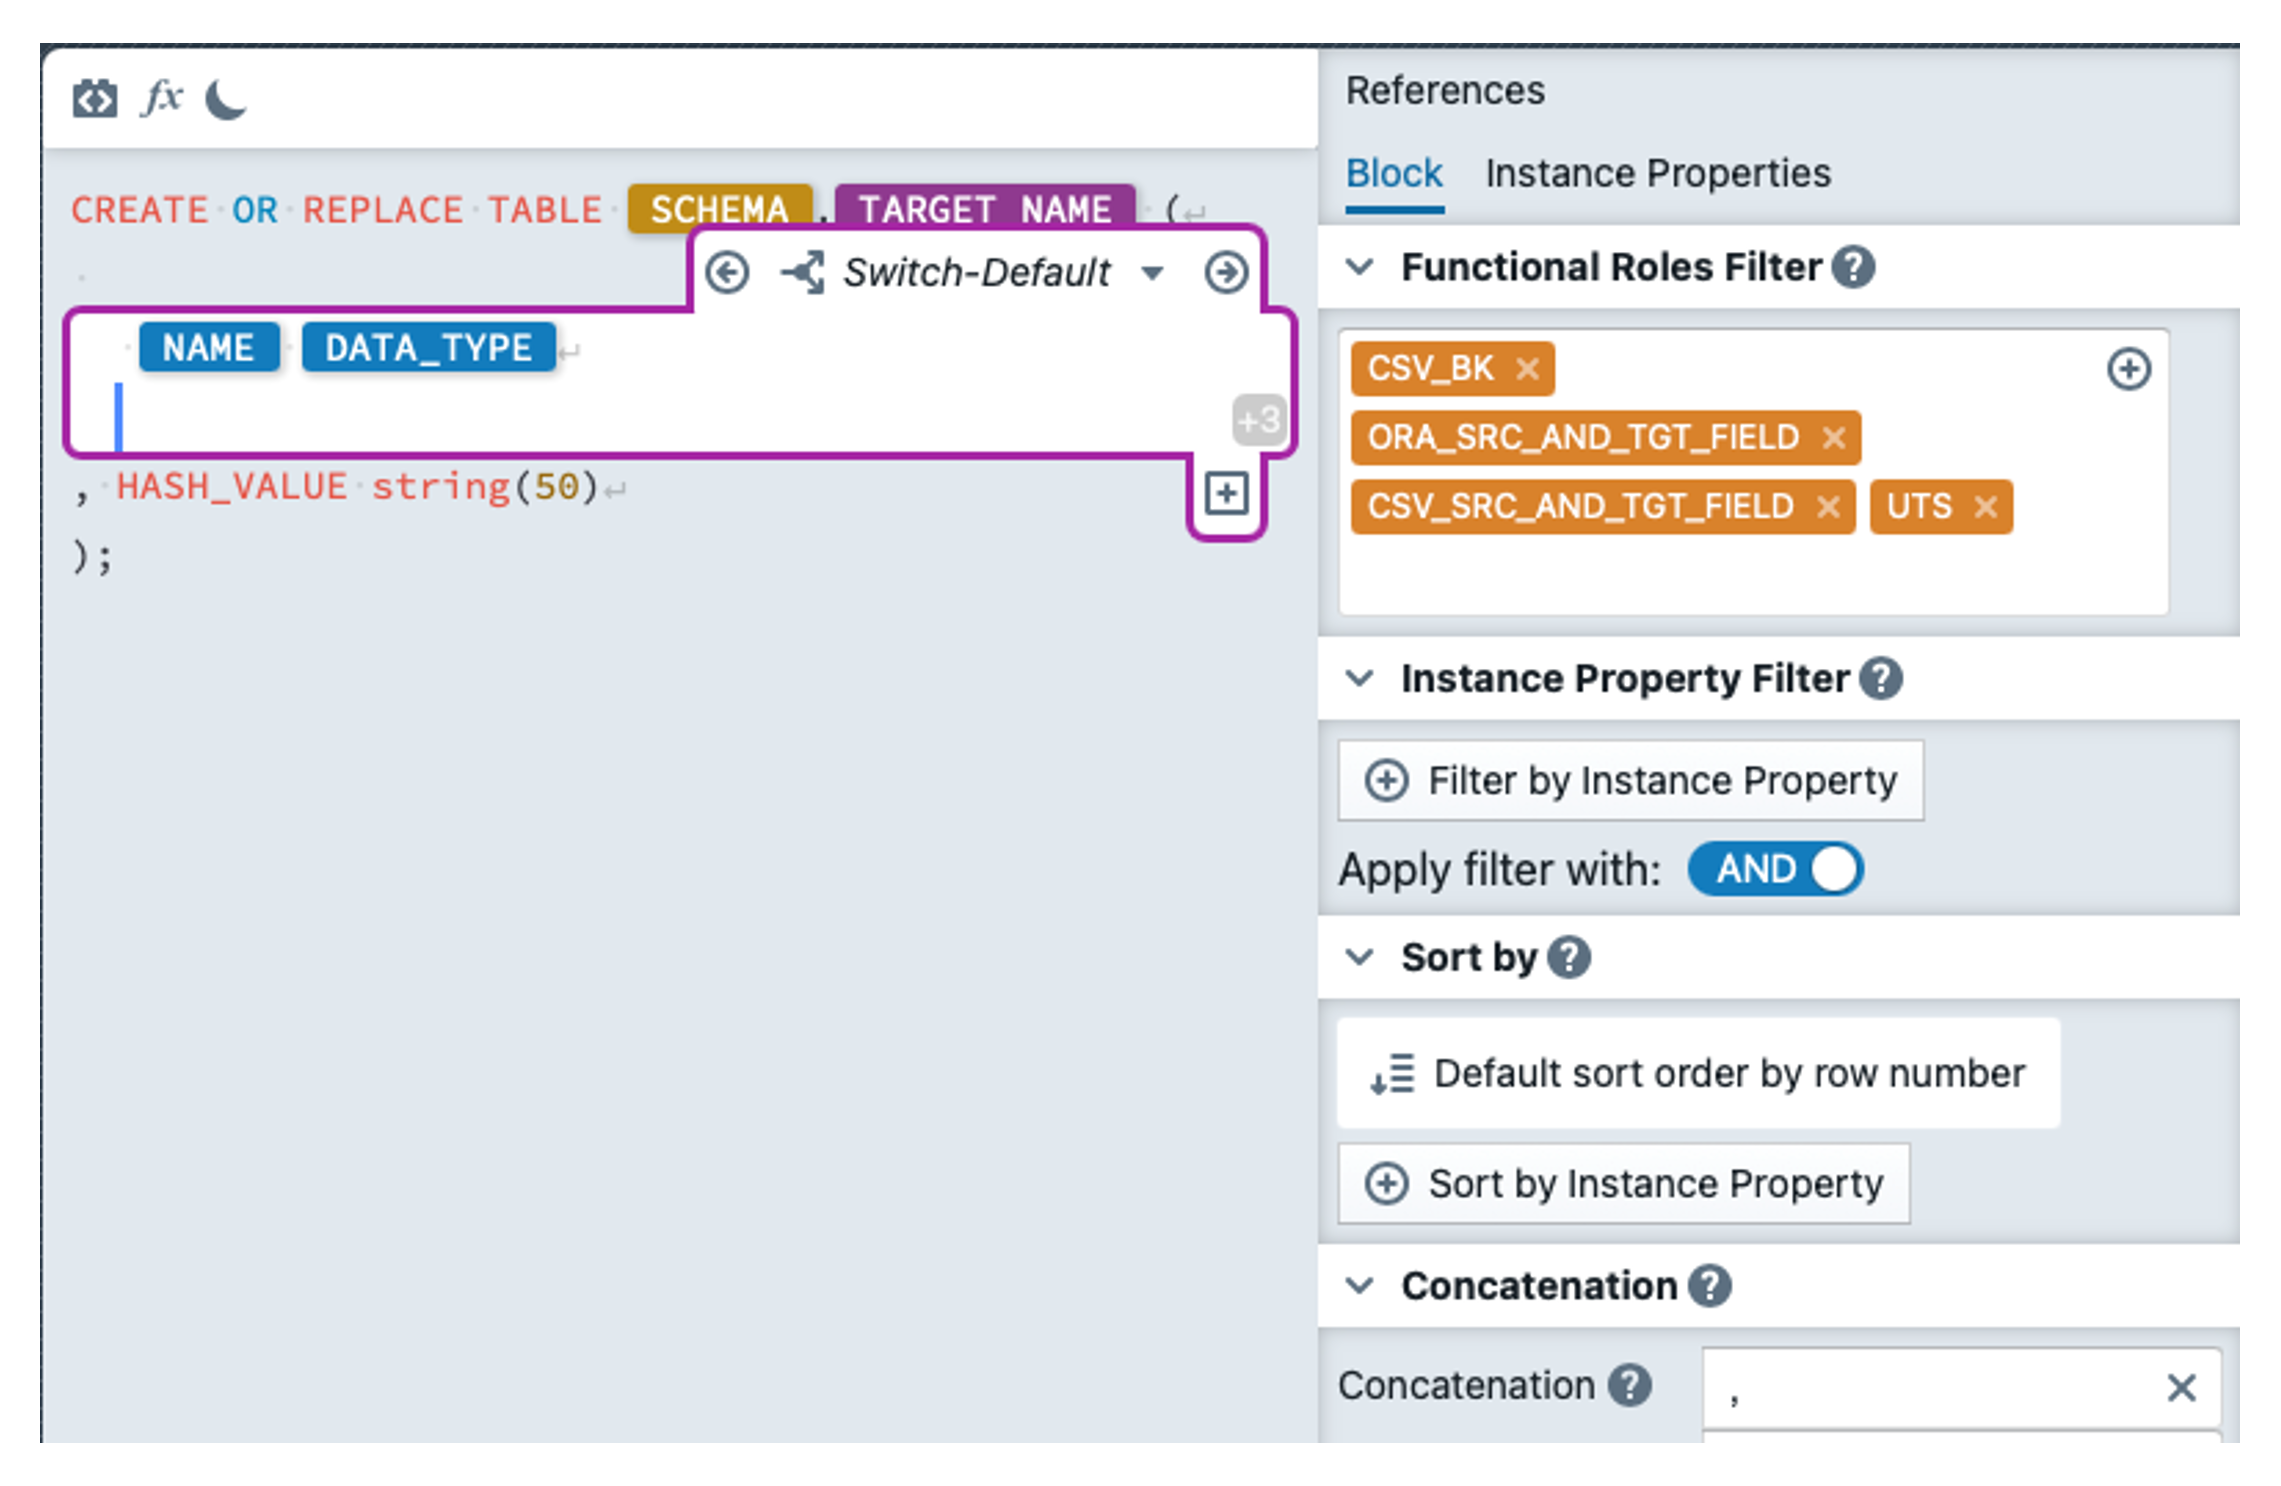Add a functional role with plus icon
Viewport: 2281px width, 1486px height.
click(2129, 369)
